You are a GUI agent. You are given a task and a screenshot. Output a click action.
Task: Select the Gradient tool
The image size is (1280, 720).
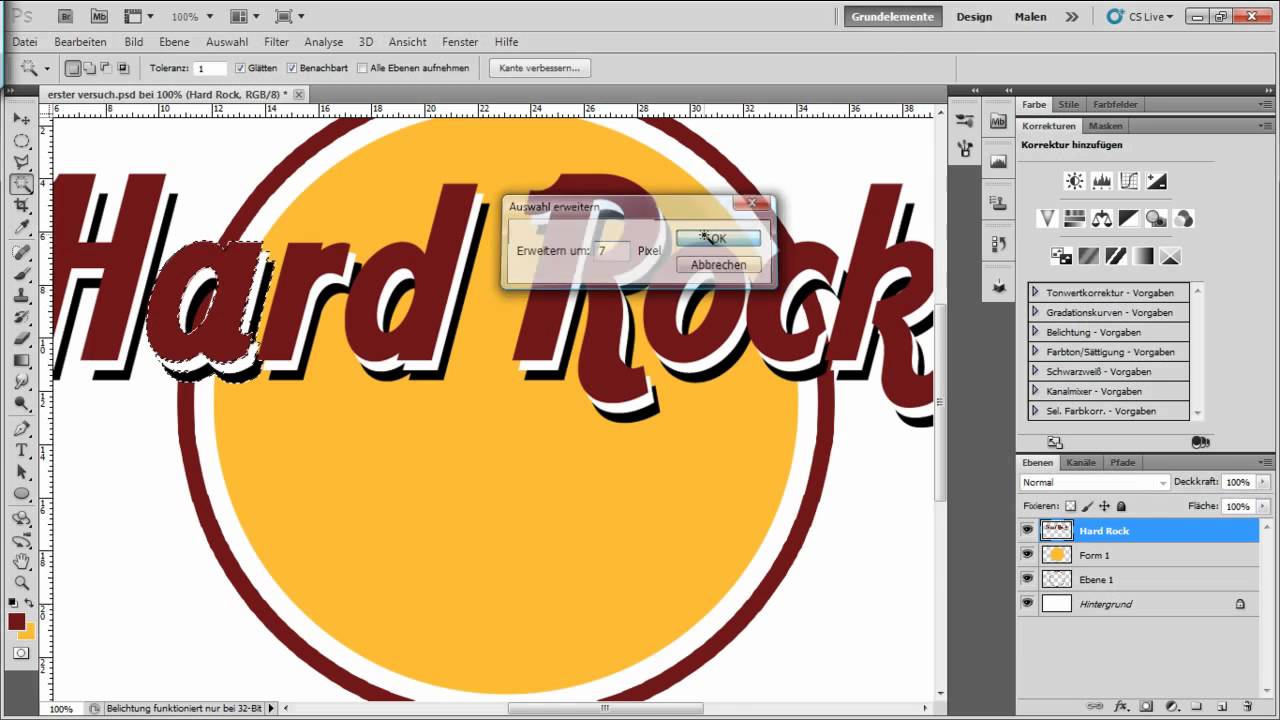click(x=21, y=361)
